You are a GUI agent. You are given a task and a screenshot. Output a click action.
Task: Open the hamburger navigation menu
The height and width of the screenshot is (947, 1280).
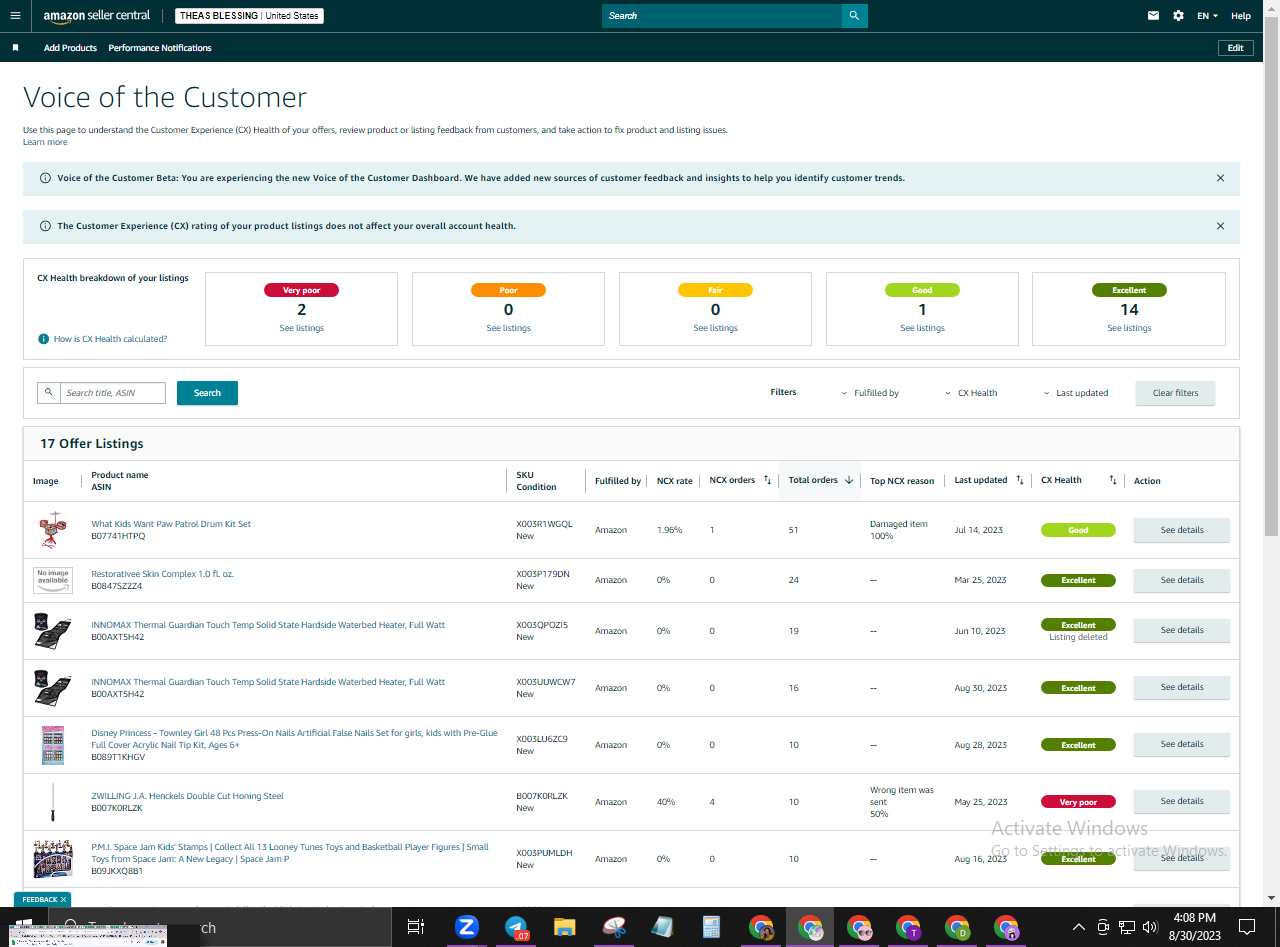14,16
